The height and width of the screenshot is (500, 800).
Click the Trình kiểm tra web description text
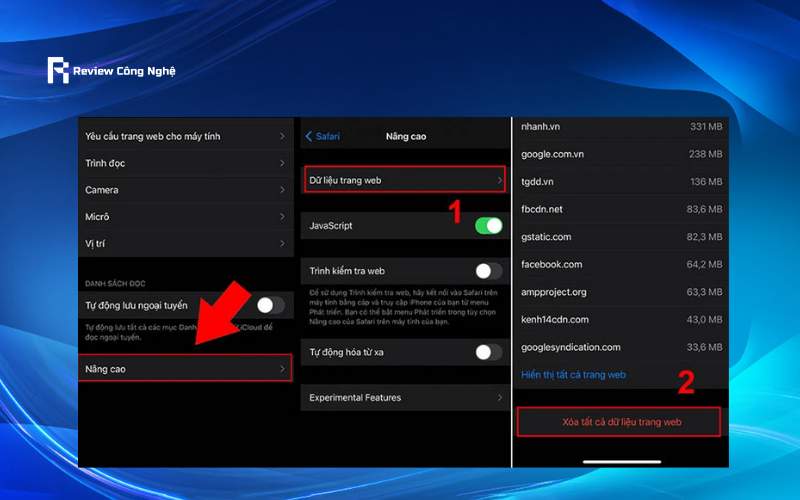(x=403, y=307)
